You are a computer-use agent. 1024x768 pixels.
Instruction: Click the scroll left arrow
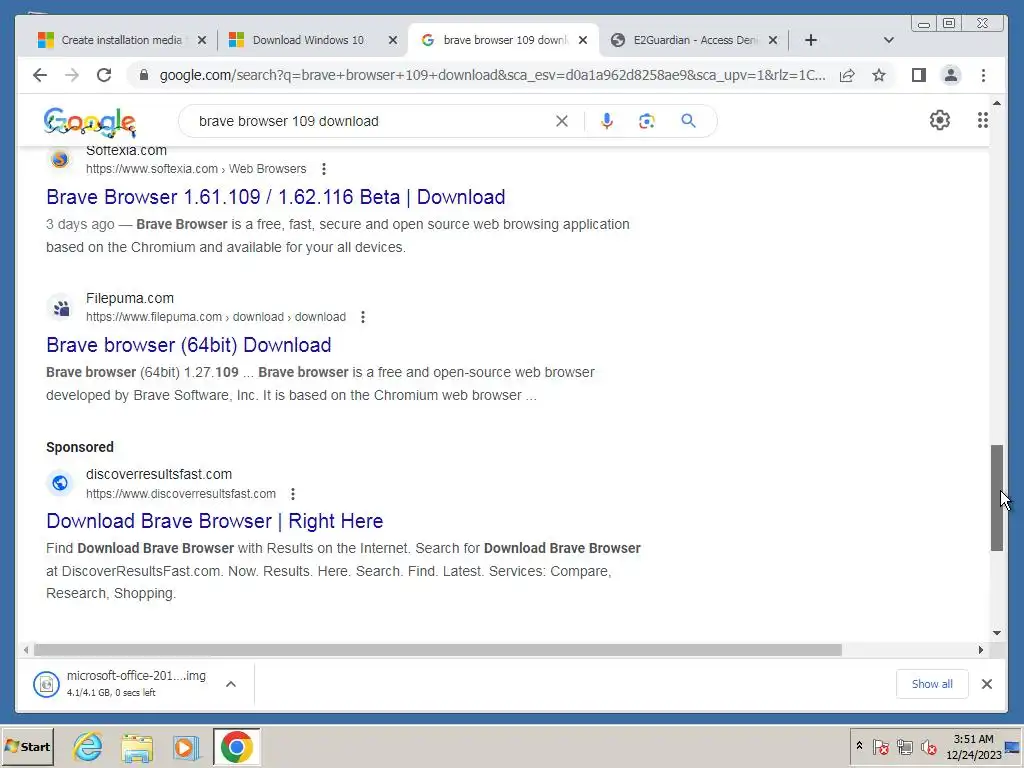(25, 650)
